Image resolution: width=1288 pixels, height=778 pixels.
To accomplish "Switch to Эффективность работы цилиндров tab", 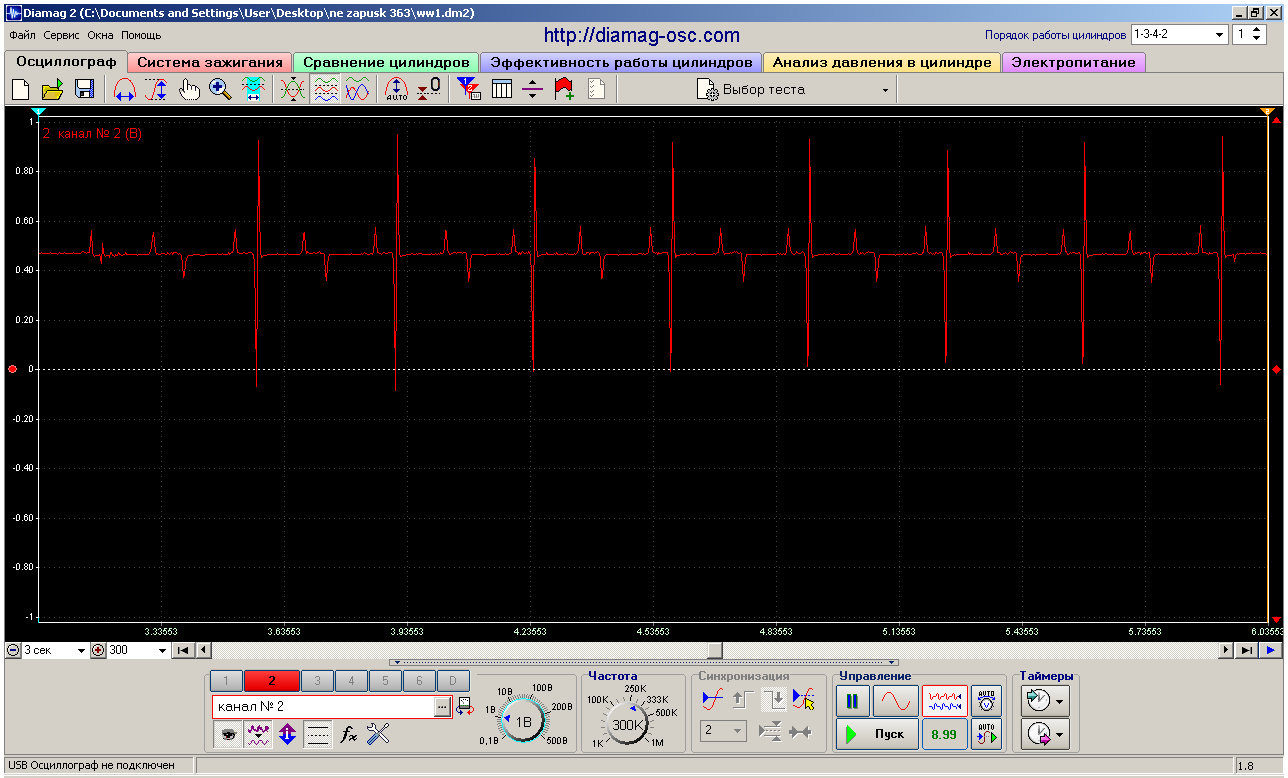I will click(621, 62).
